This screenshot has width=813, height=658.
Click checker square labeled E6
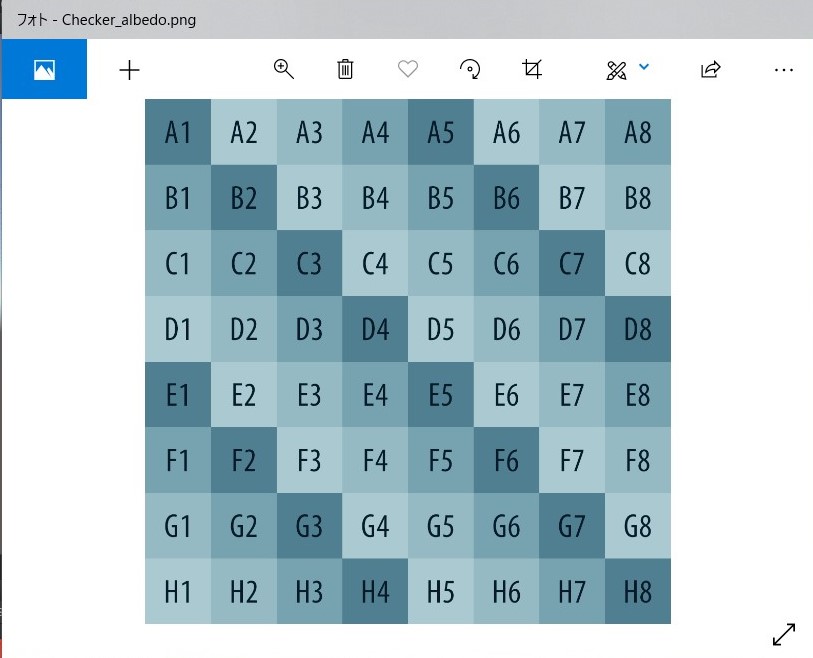pyautogui.click(x=507, y=395)
